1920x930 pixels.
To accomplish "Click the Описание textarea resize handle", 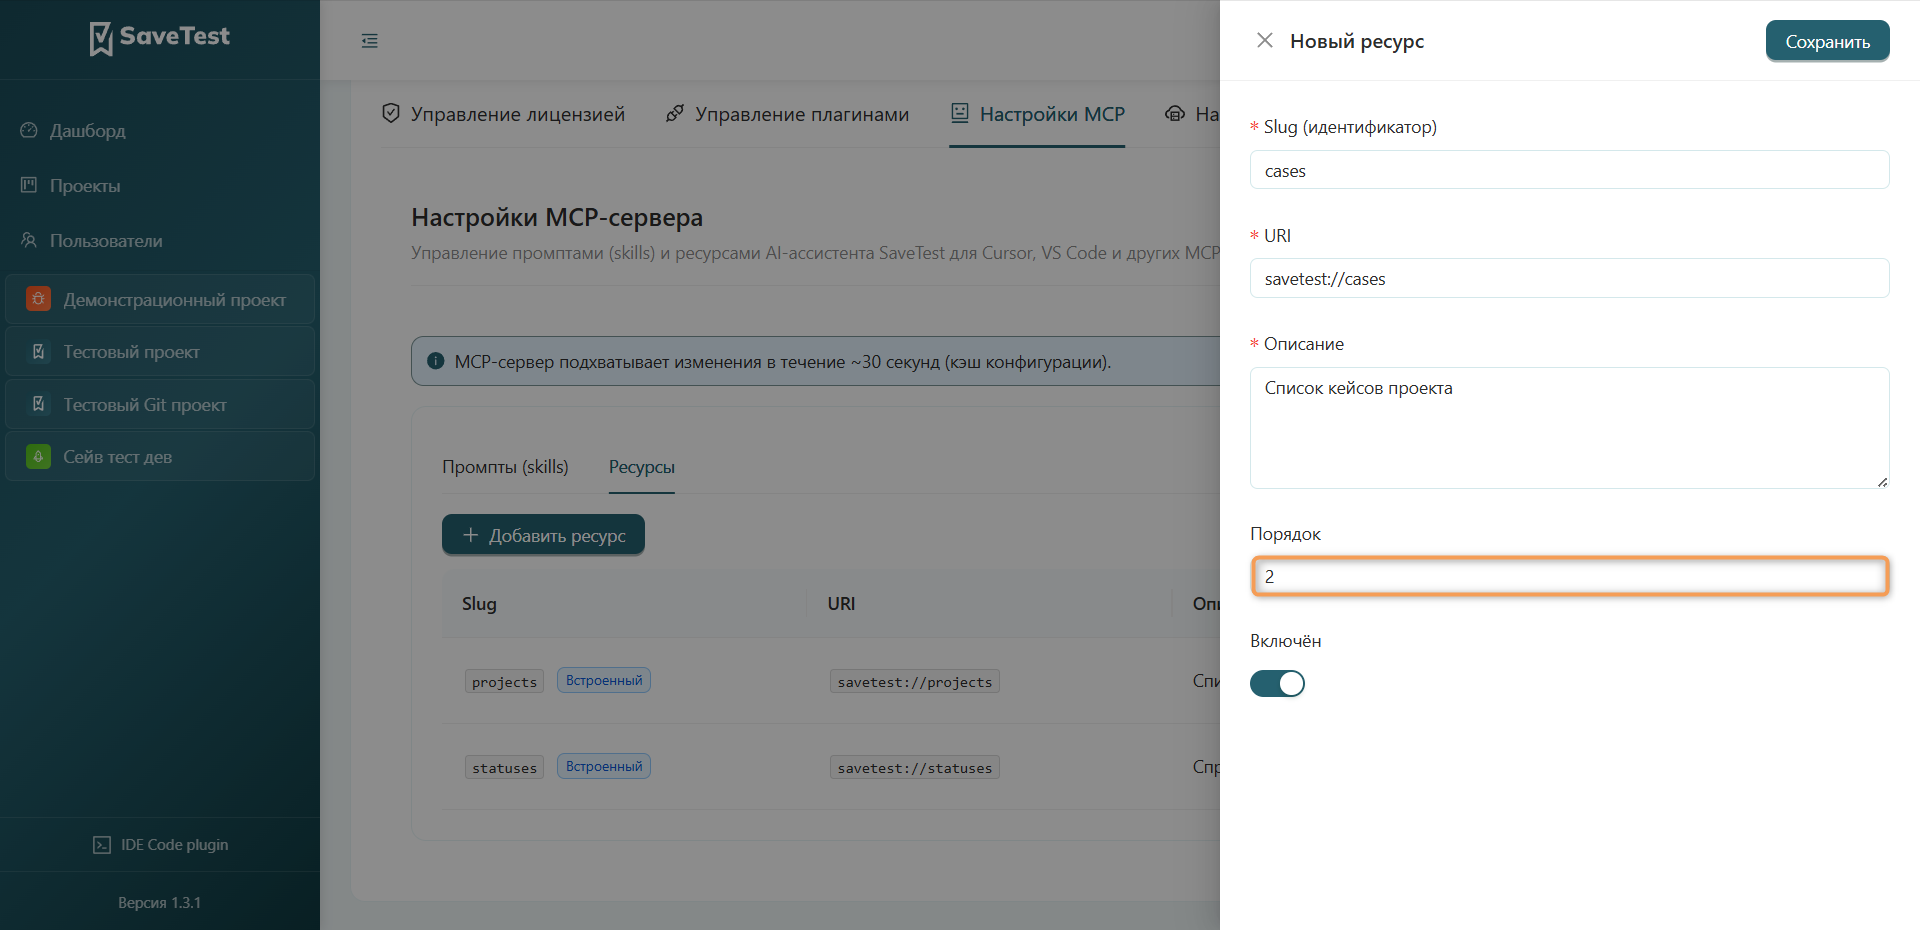I will tap(1882, 482).
